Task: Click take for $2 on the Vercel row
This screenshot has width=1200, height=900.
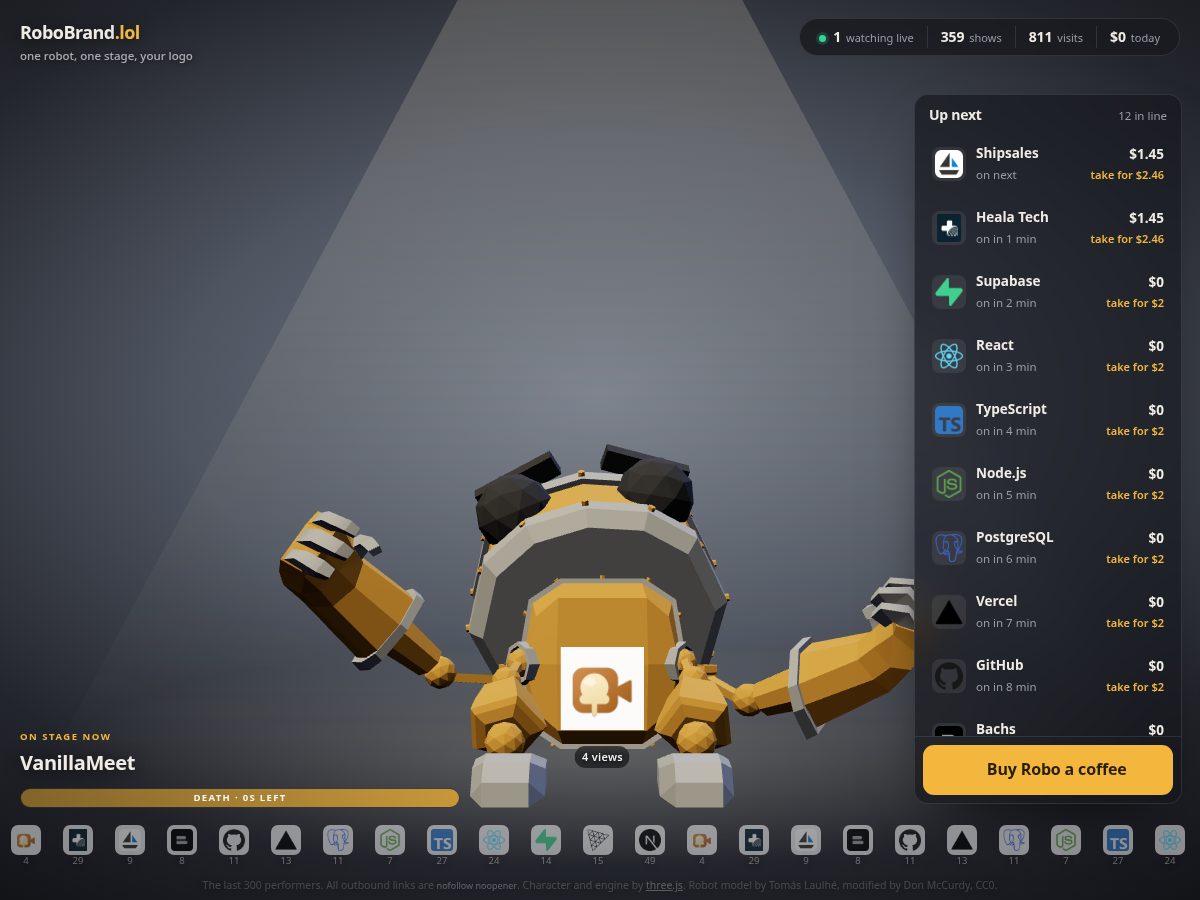Action: click(1135, 623)
